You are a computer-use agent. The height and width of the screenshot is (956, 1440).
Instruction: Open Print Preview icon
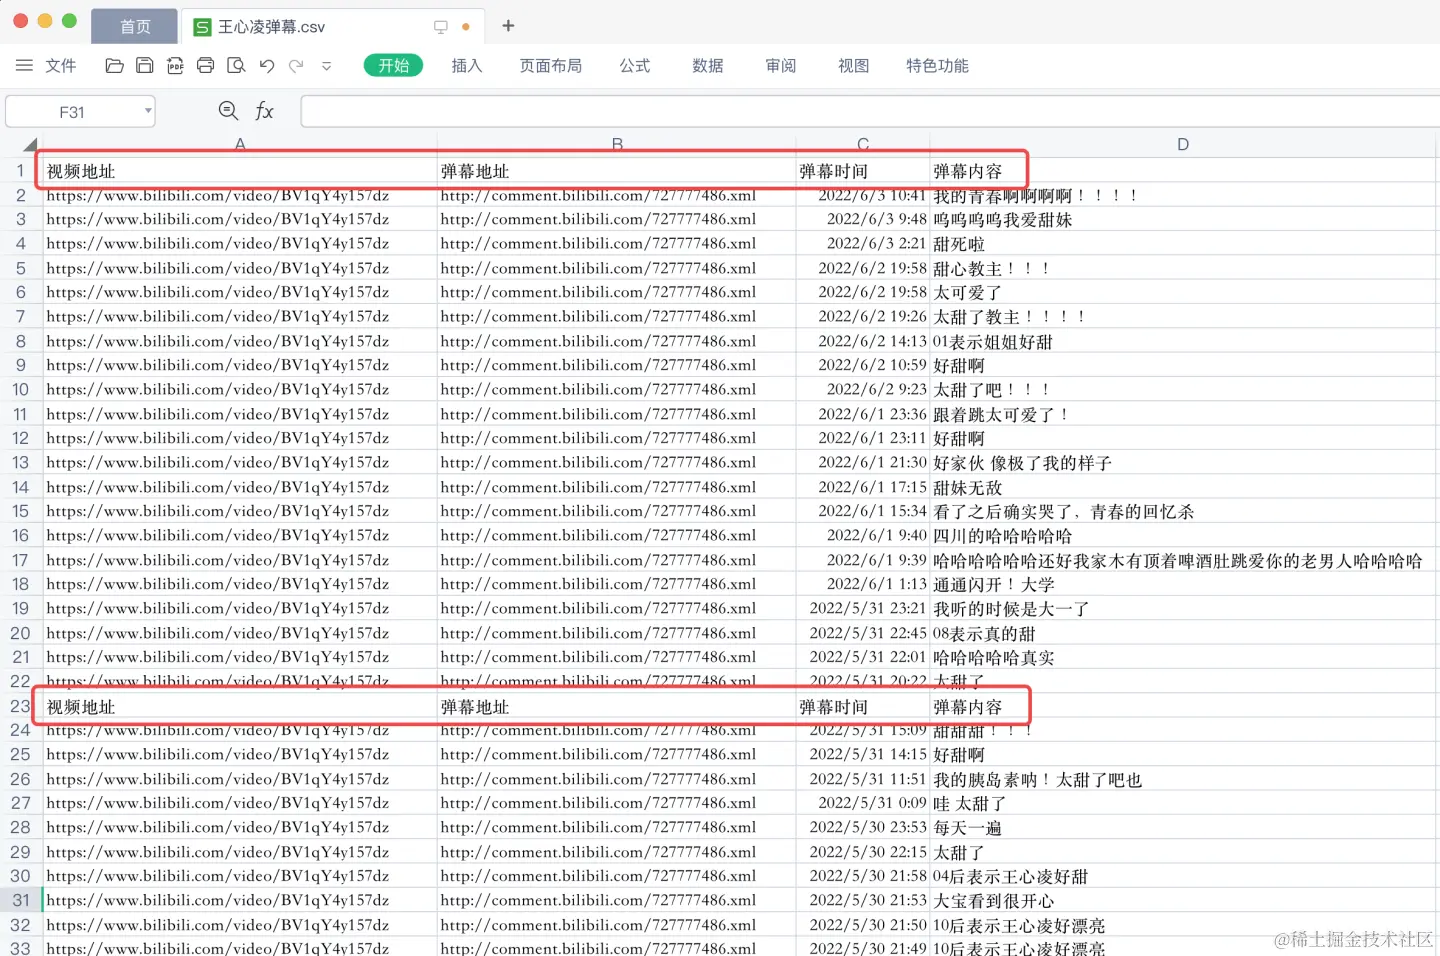pyautogui.click(x=236, y=66)
